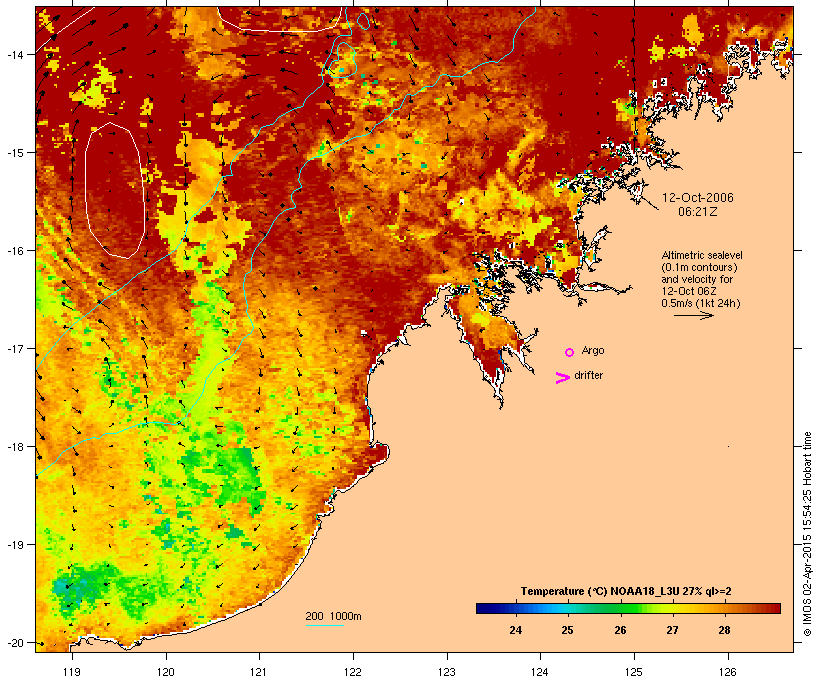This screenshot has height=680, width=820.
Task: Click the temperature color bar legend
Action: (628, 608)
